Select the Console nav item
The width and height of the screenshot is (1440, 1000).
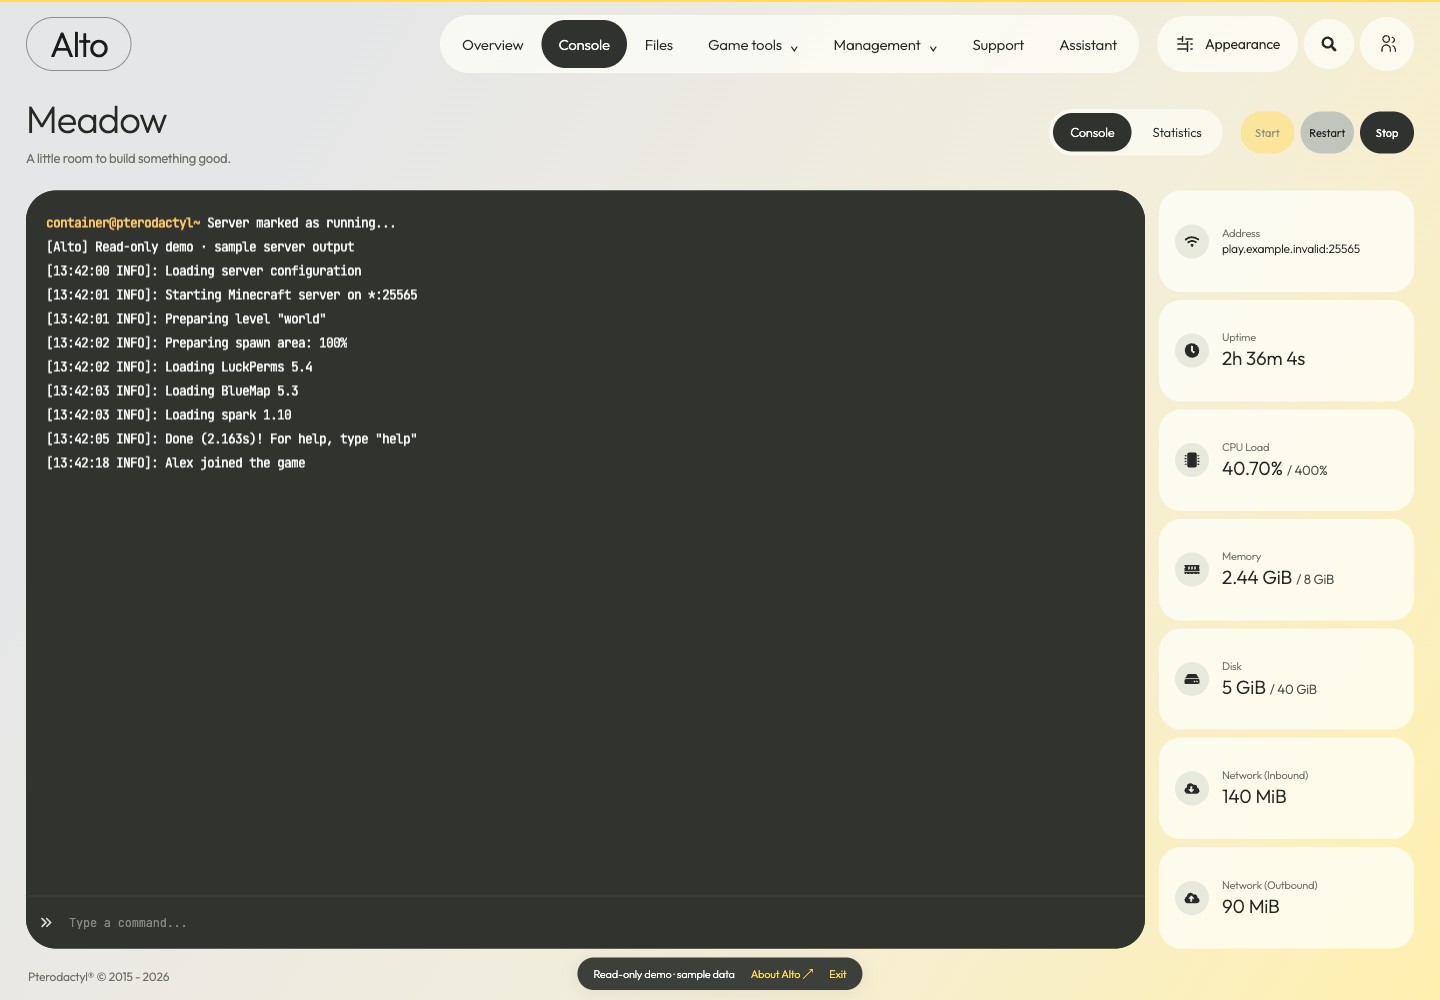click(584, 45)
